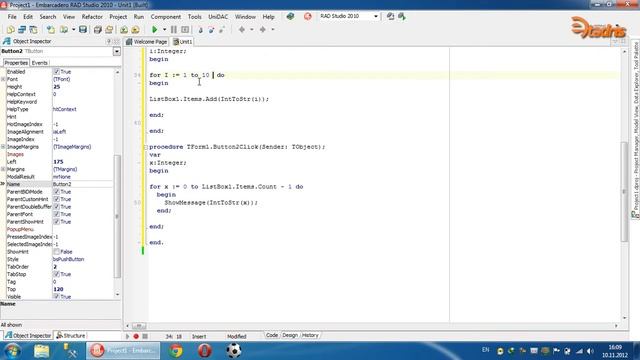The image size is (640, 360).
Task: Click the globe icon after Help menu
Action: click(290, 16)
